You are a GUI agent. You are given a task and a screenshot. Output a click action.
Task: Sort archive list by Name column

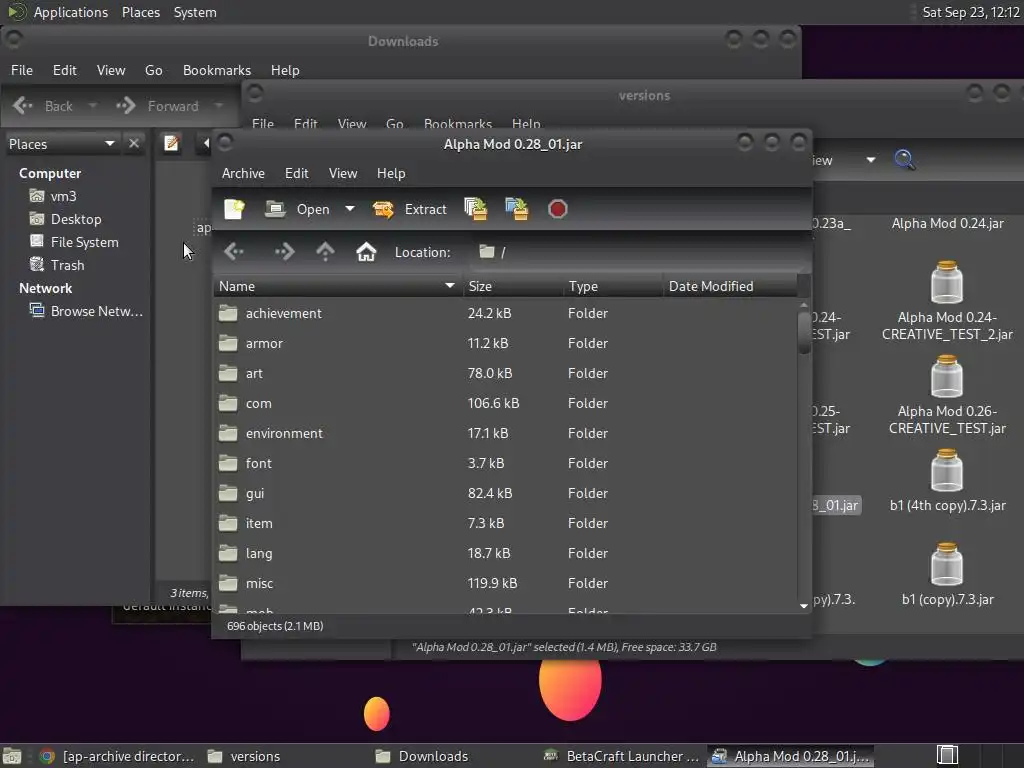(x=338, y=286)
